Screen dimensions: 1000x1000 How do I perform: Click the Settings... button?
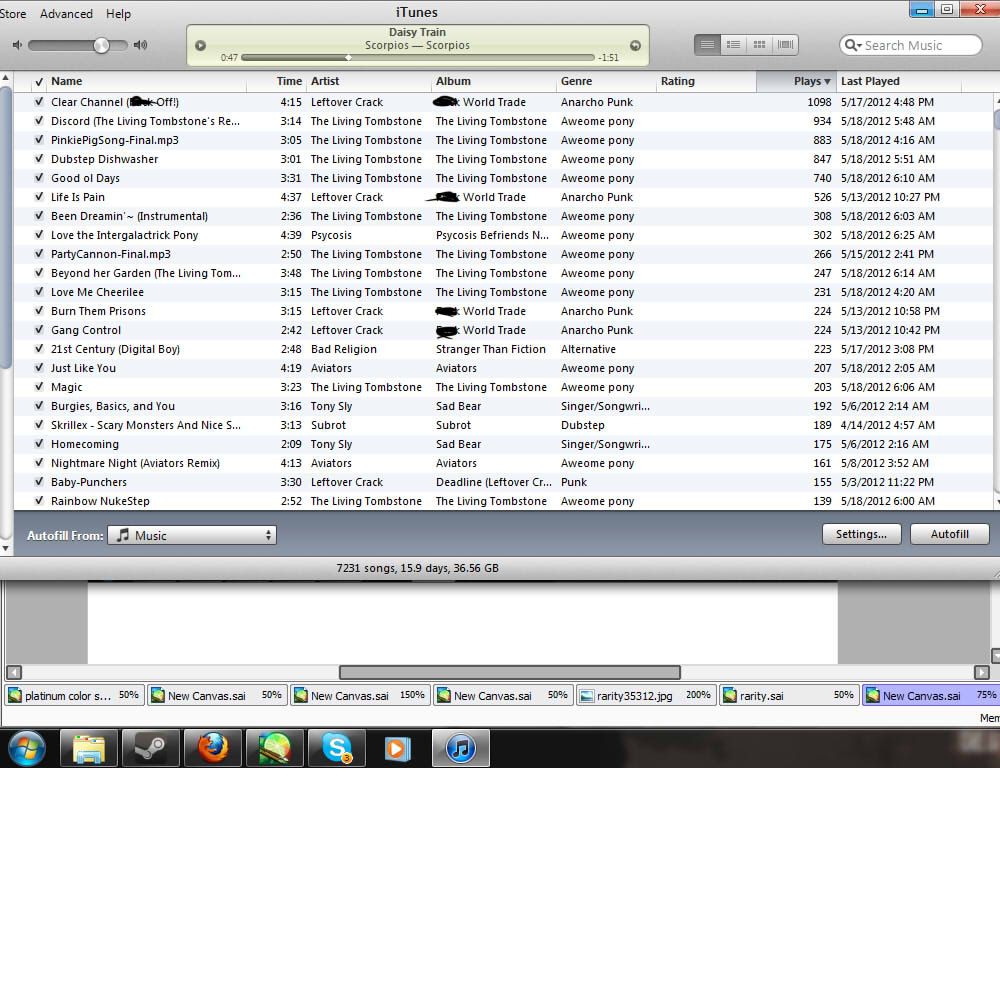coord(861,534)
